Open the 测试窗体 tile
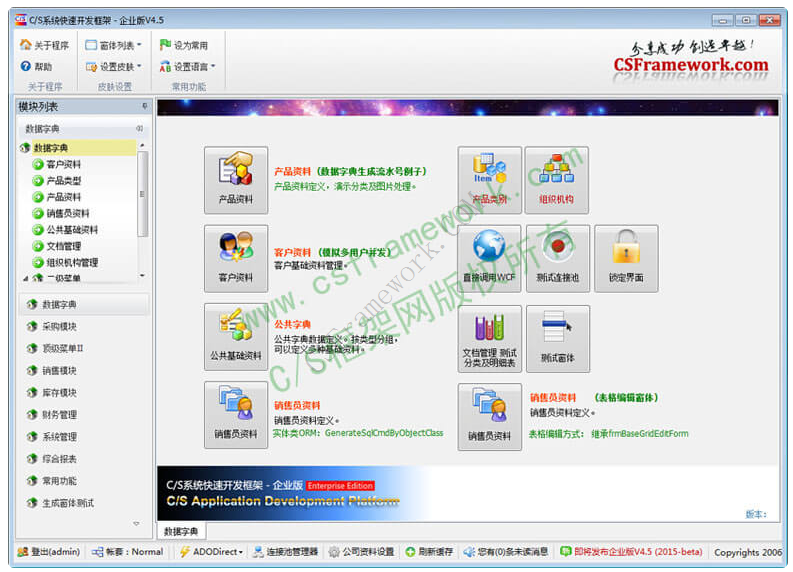Screen dimensions: 793x572 [557, 339]
